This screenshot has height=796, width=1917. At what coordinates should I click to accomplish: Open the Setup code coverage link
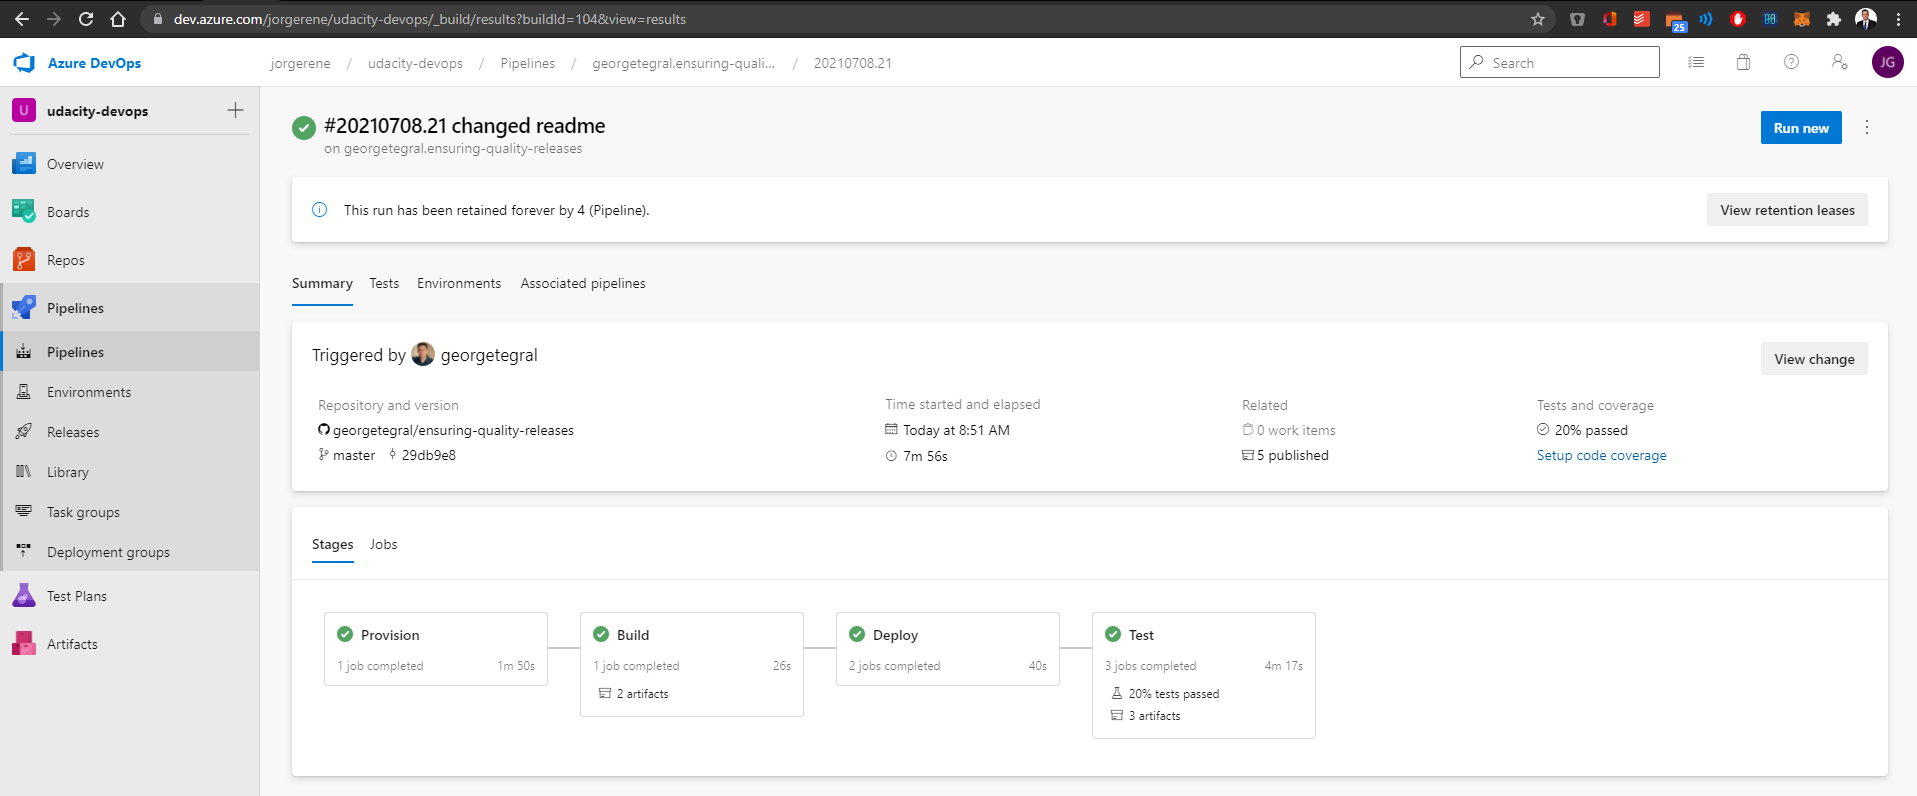[1601, 455]
